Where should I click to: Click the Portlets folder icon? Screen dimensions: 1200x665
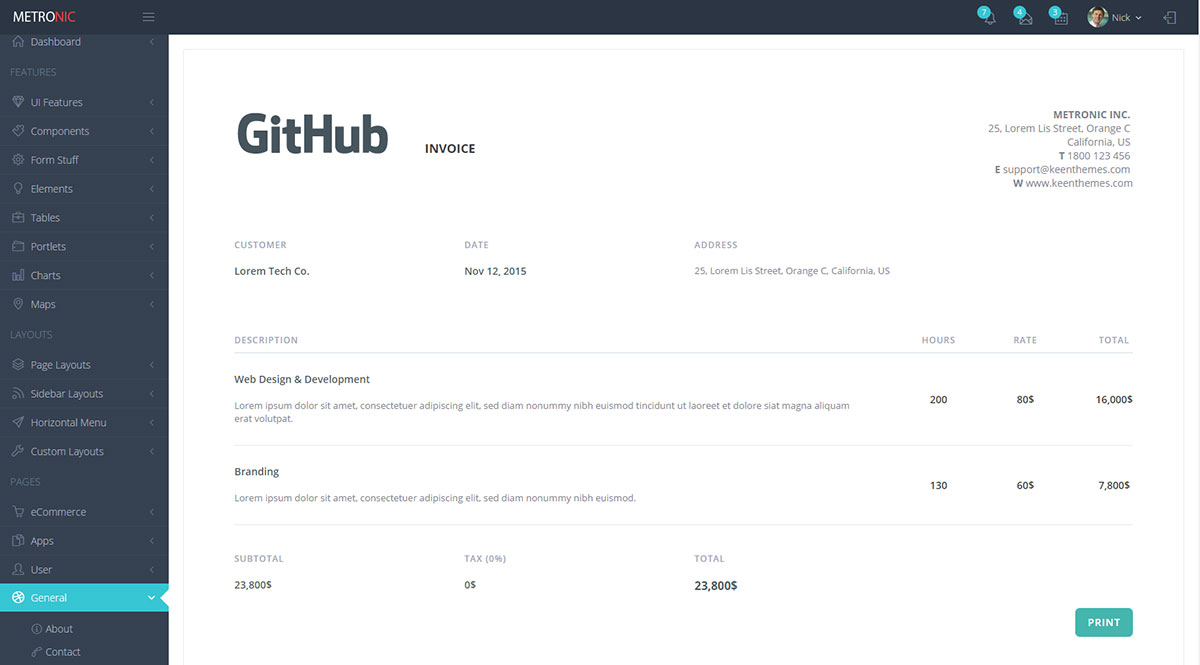coord(18,246)
